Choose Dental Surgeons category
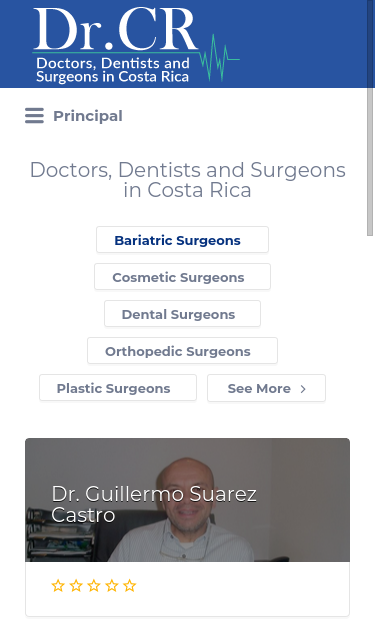375x627 pixels. pos(182,314)
